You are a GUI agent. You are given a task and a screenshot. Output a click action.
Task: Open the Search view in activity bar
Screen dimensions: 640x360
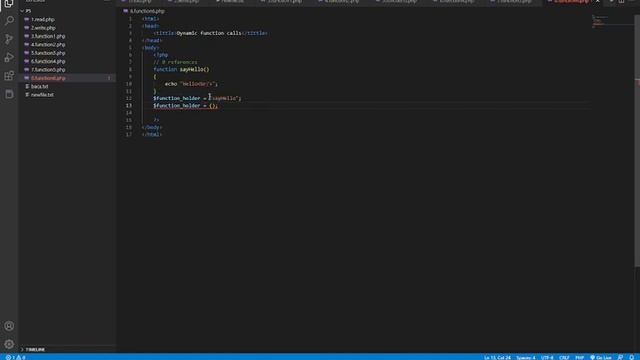click(x=9, y=20)
